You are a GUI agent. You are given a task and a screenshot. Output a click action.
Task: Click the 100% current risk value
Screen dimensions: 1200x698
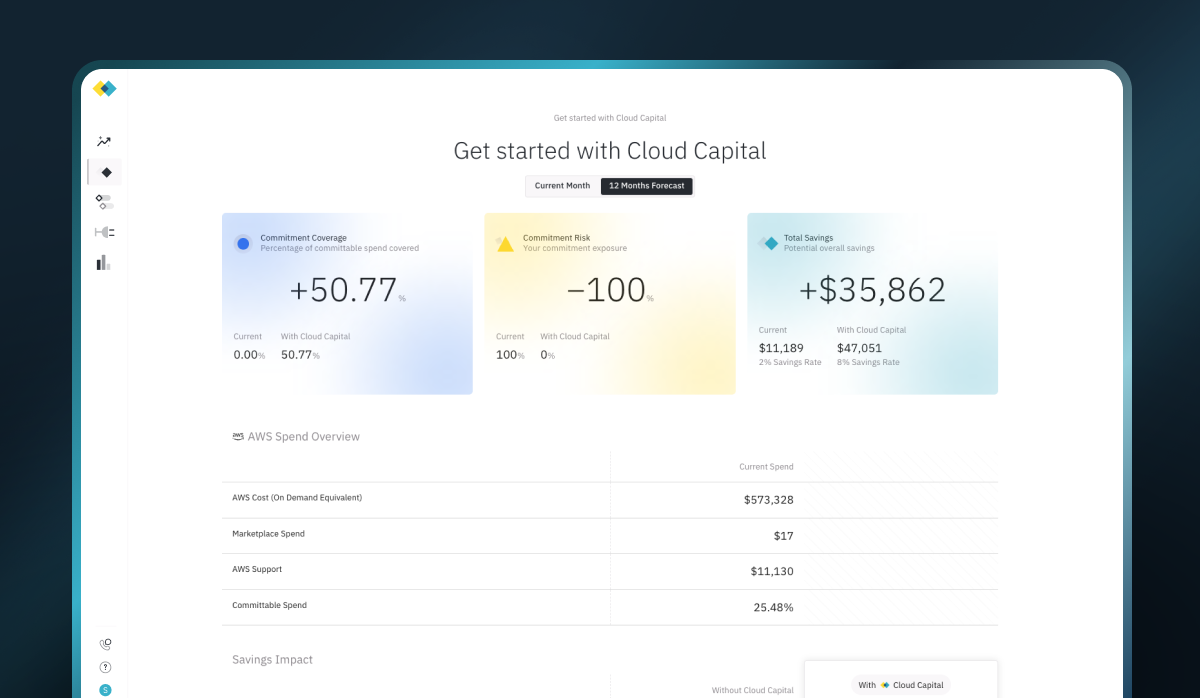(510, 355)
